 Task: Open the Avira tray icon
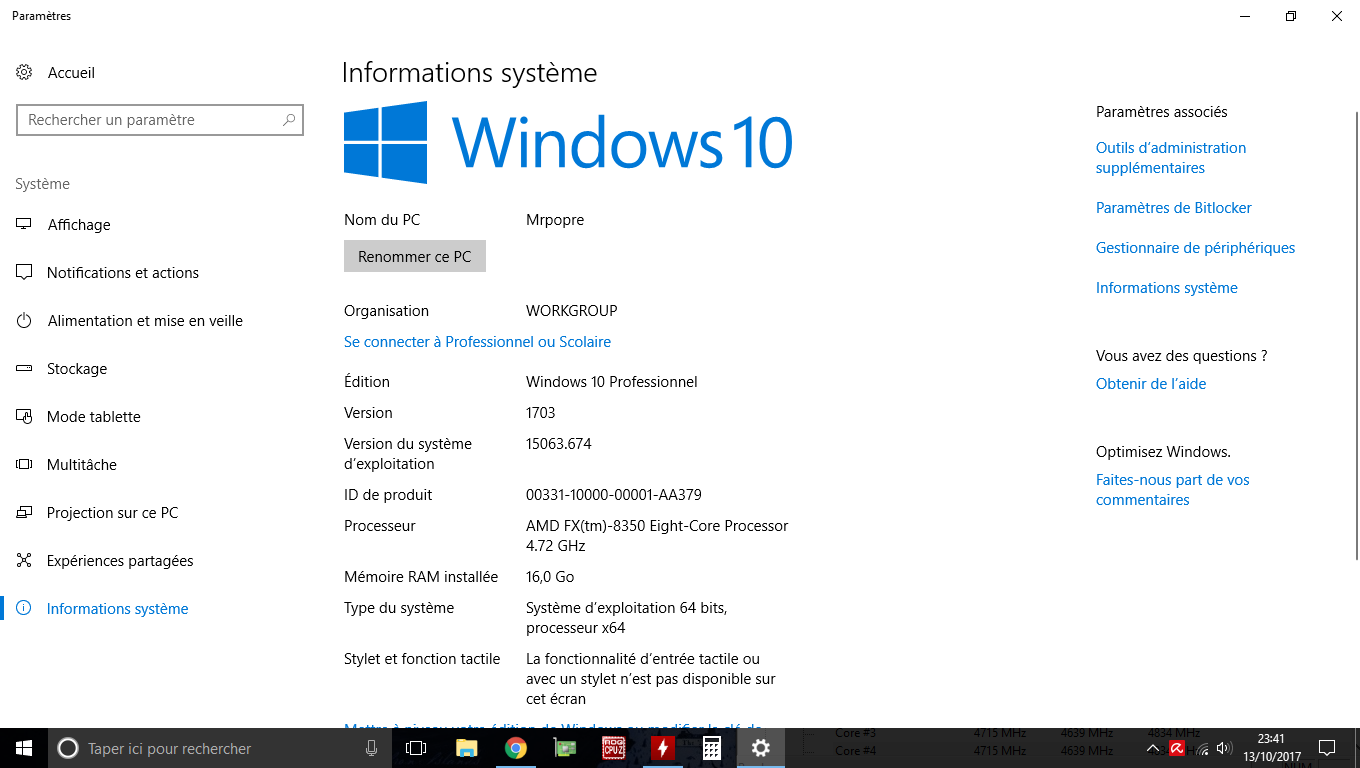click(x=1177, y=748)
